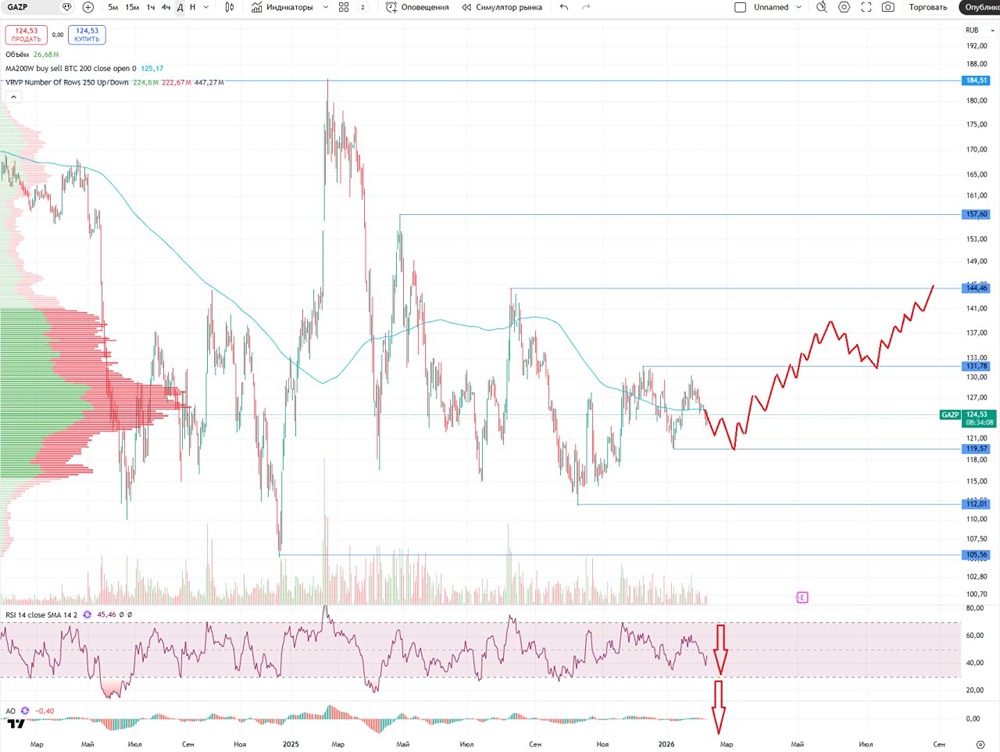Take a snapshot with the camera icon

click(x=888, y=8)
